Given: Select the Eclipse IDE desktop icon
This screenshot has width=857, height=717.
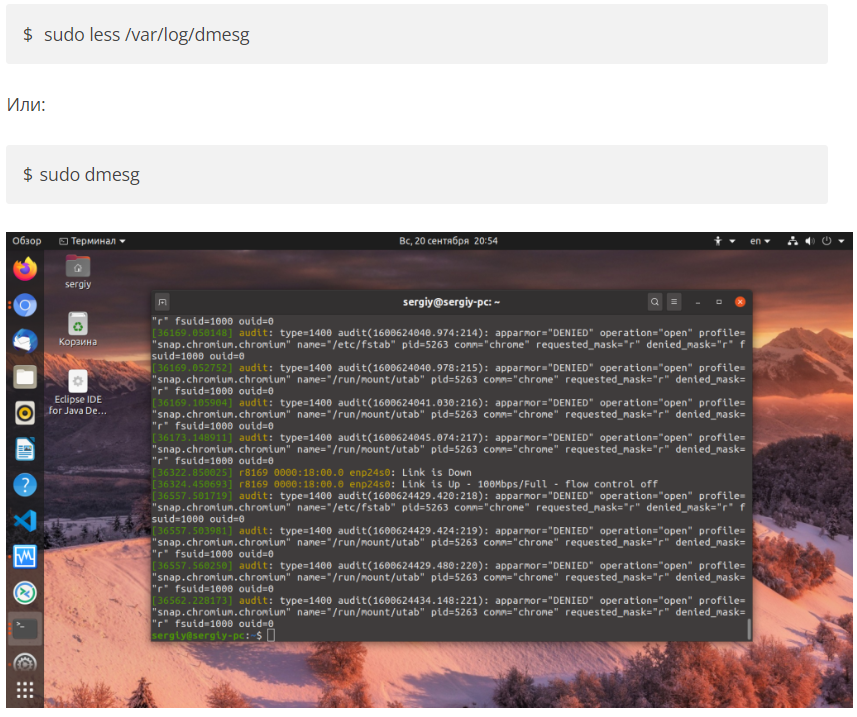Looking at the screenshot, I should pyautogui.click(x=78, y=393).
